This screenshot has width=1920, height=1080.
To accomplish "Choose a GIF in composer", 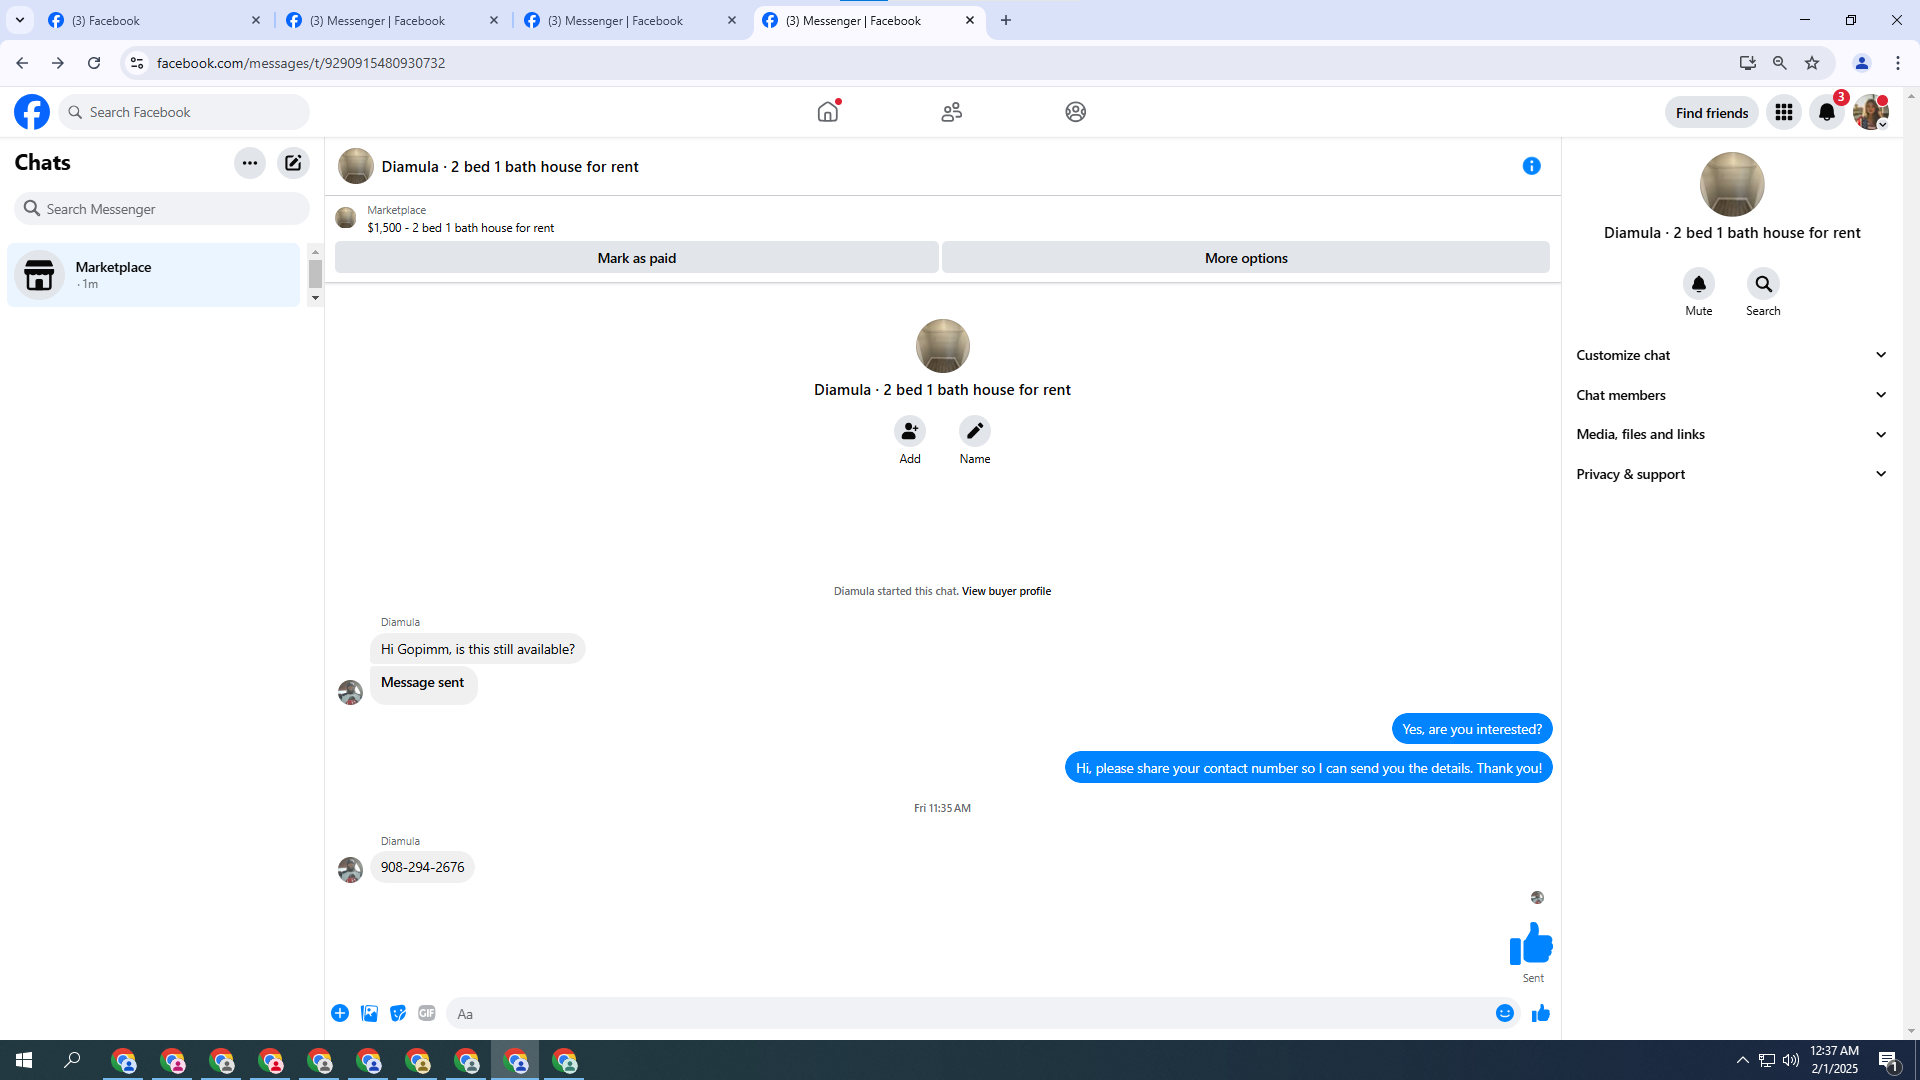I will (427, 1014).
